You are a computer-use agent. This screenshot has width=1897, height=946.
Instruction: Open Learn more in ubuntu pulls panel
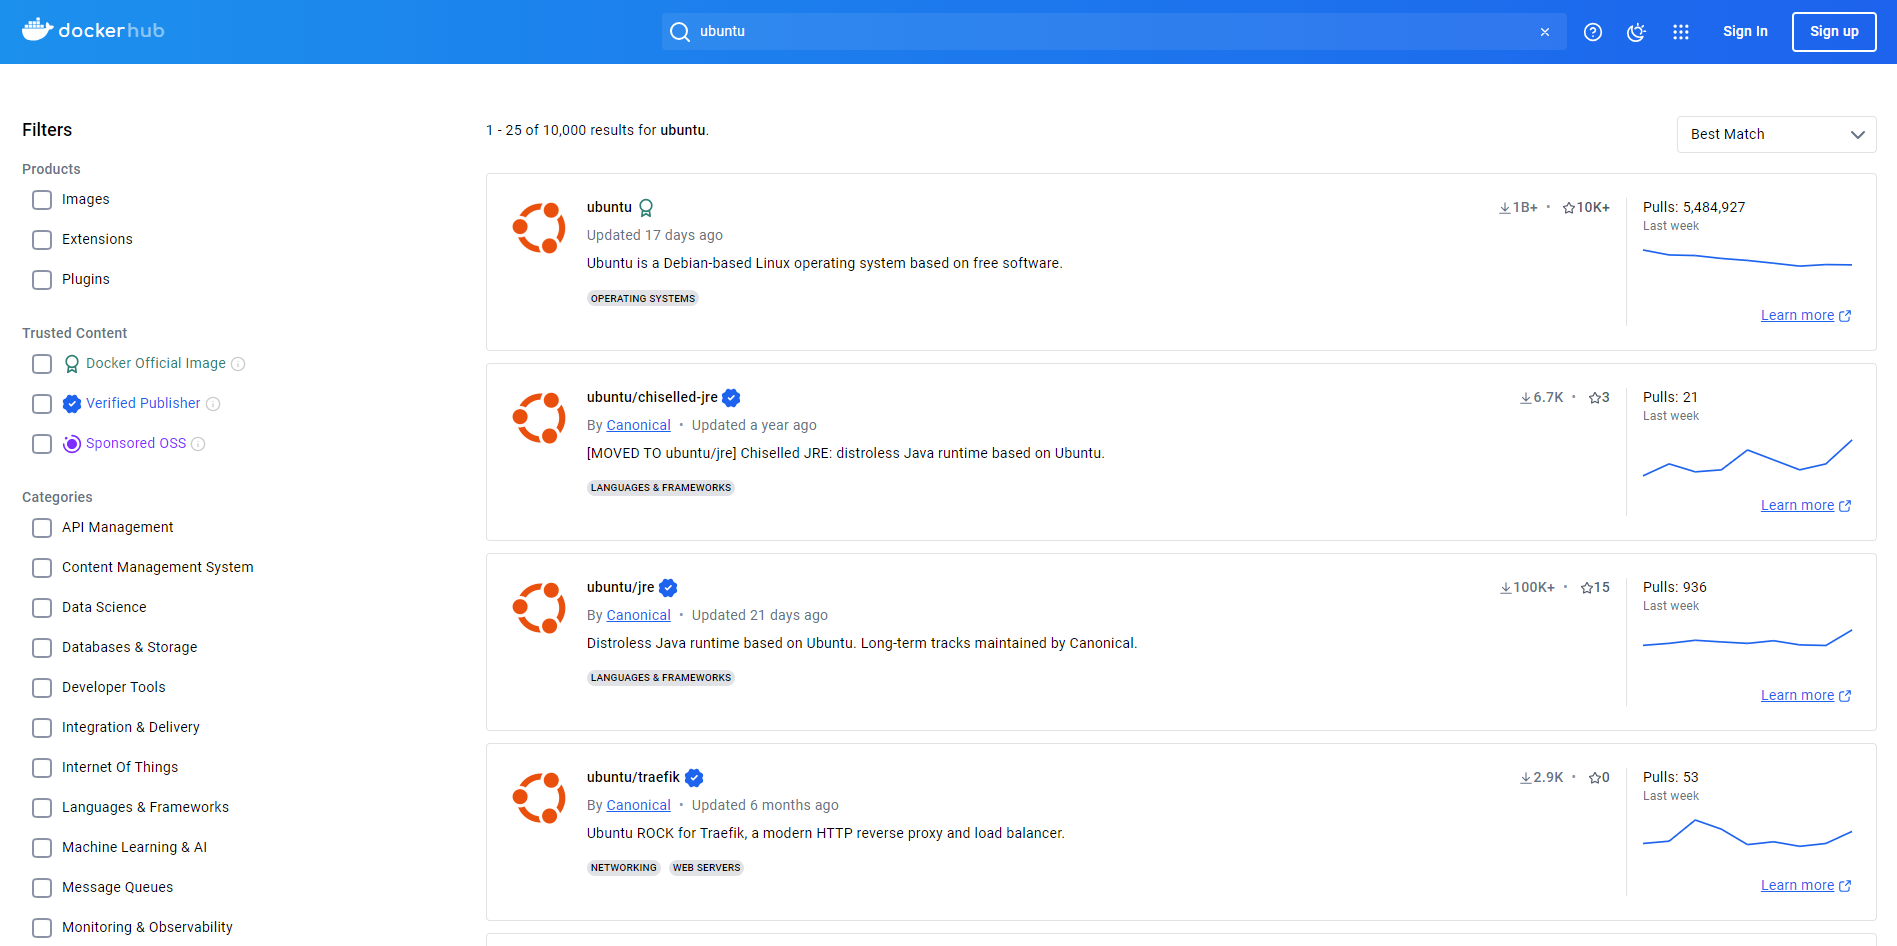pos(1806,315)
